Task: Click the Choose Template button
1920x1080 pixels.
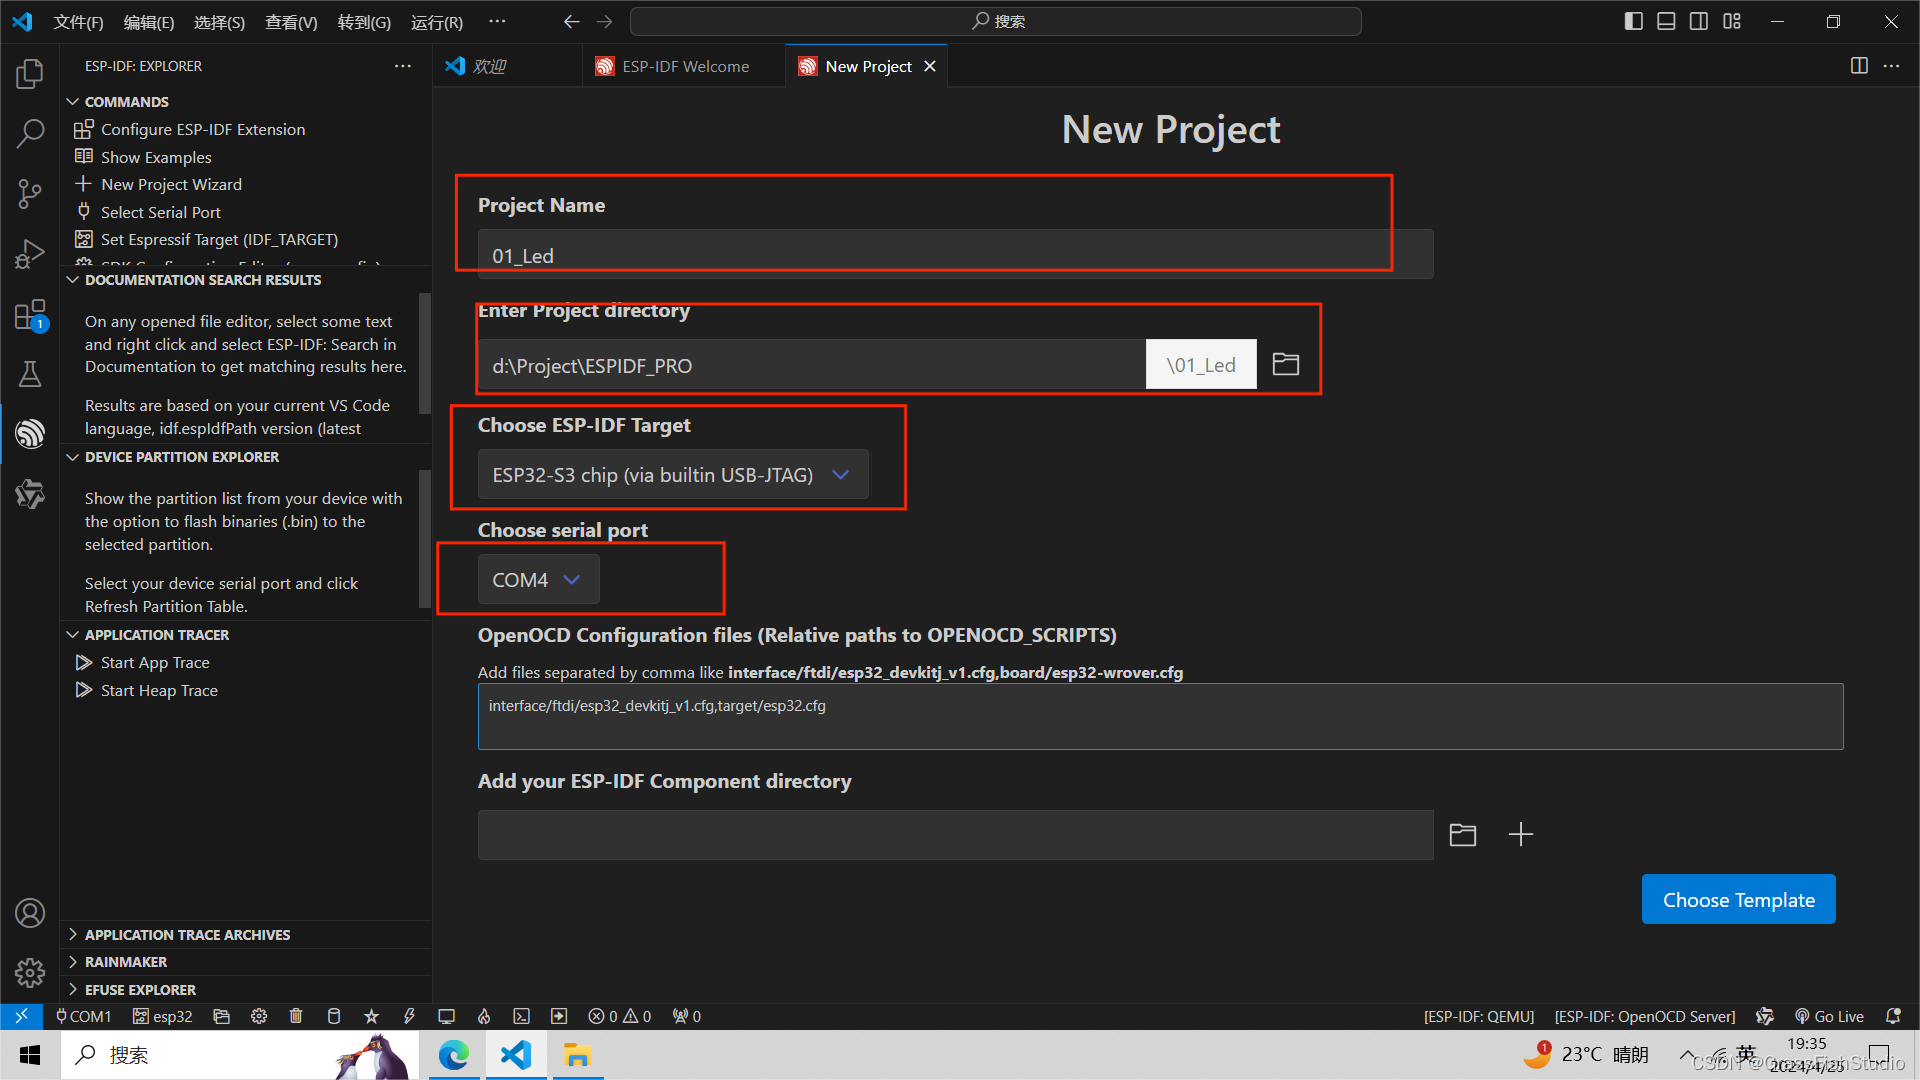Action: coord(1738,899)
